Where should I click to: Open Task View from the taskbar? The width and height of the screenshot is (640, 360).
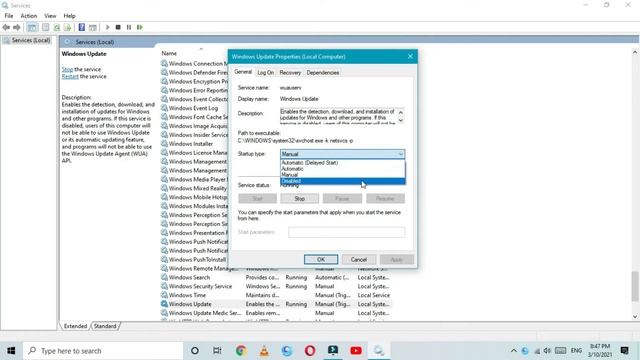pos(217,351)
